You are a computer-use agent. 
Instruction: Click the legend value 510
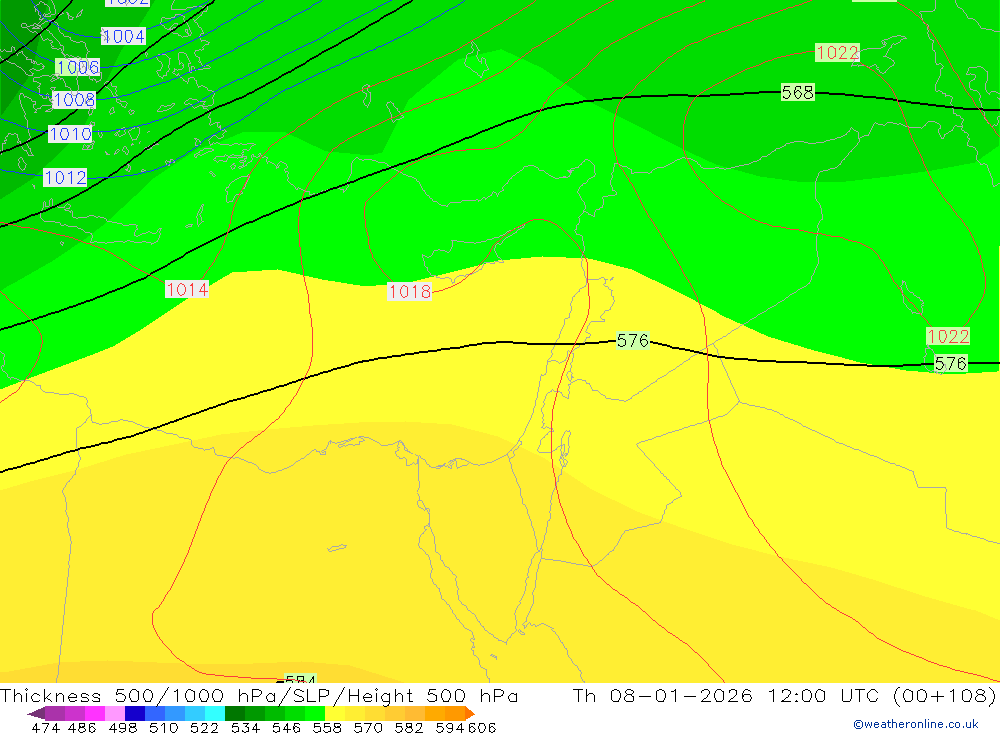pos(163,727)
